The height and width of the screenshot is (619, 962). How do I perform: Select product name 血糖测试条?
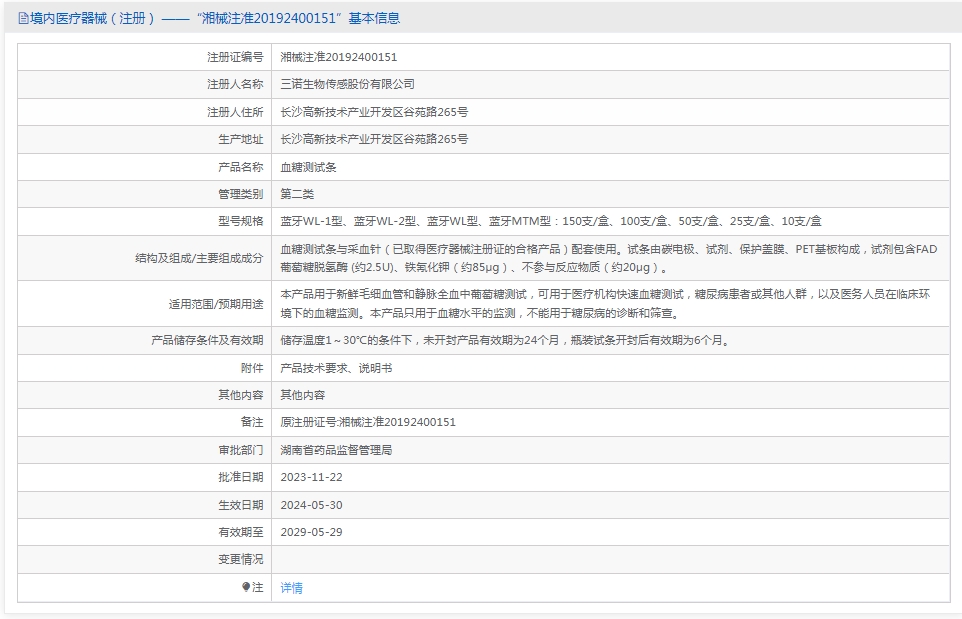click(308, 167)
